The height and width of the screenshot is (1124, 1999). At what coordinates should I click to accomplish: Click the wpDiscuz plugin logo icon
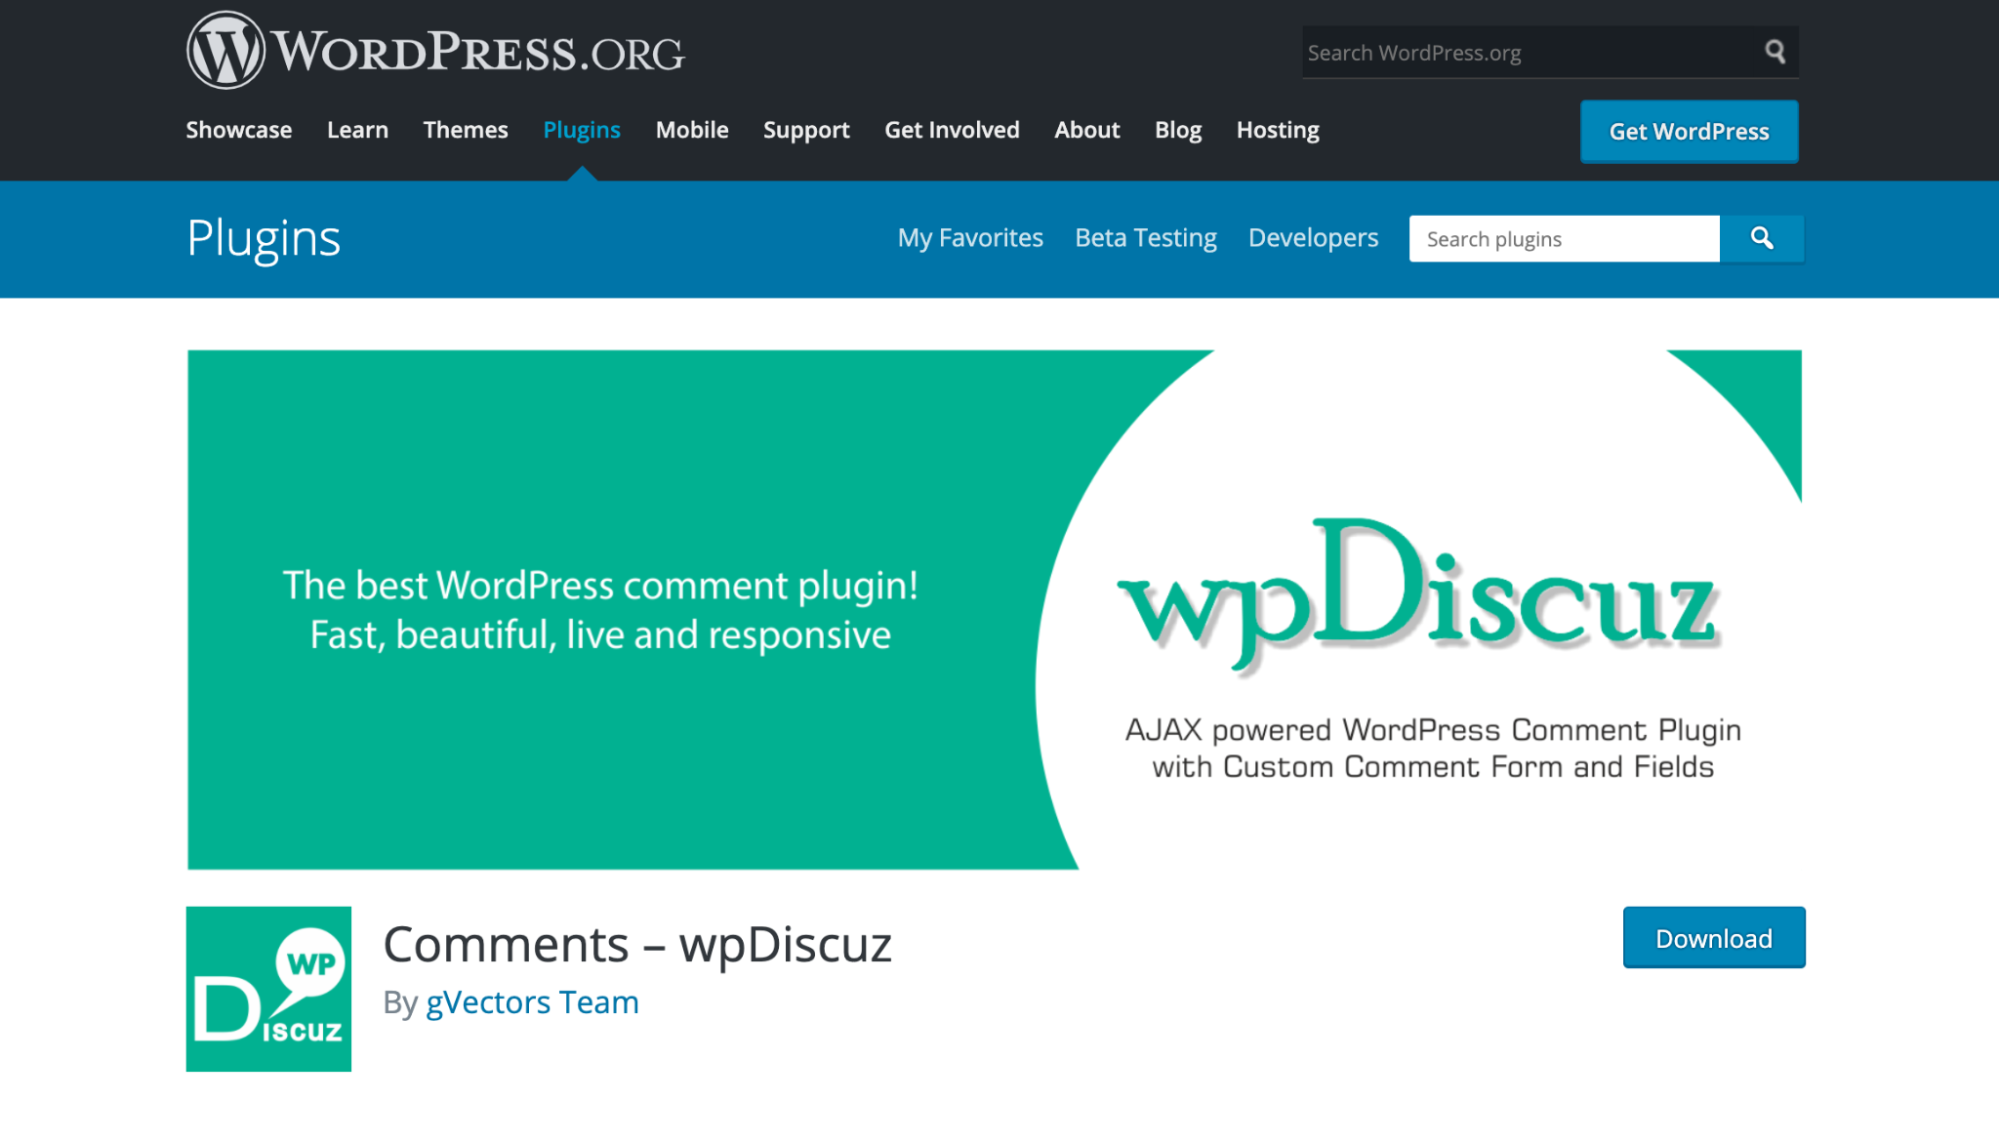click(x=269, y=988)
